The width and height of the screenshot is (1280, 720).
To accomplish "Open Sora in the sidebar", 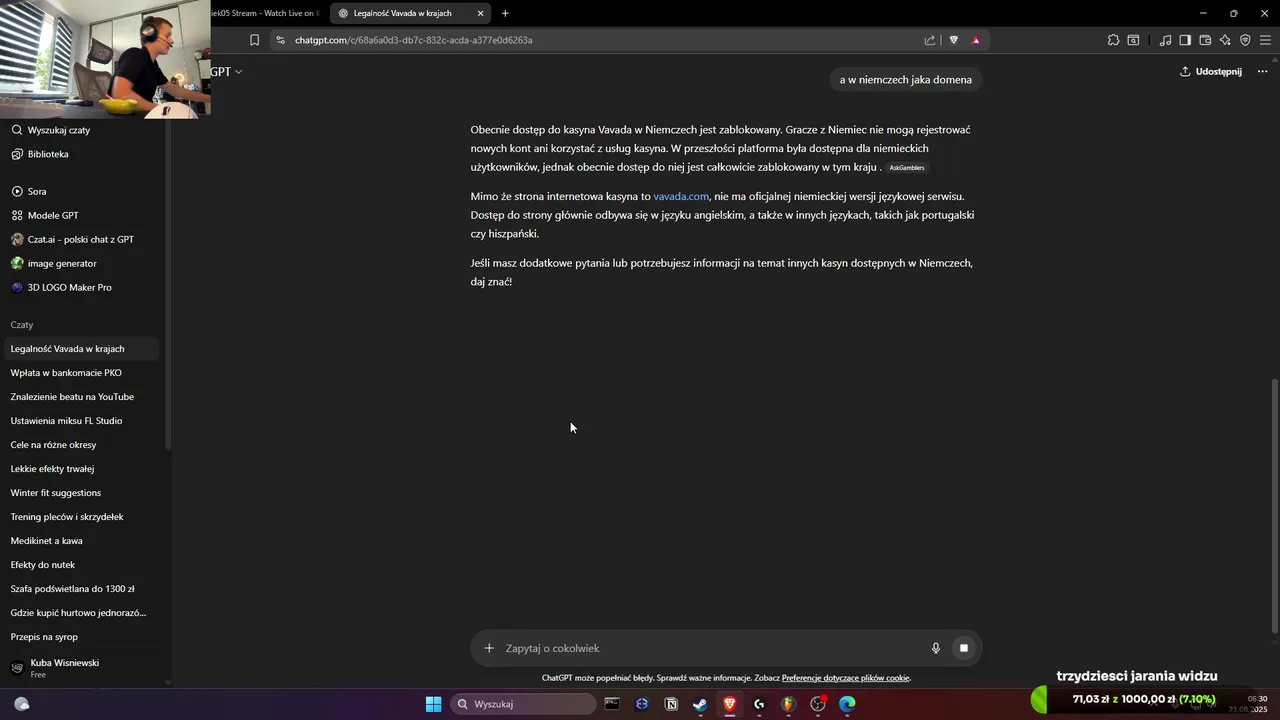I will click(37, 191).
